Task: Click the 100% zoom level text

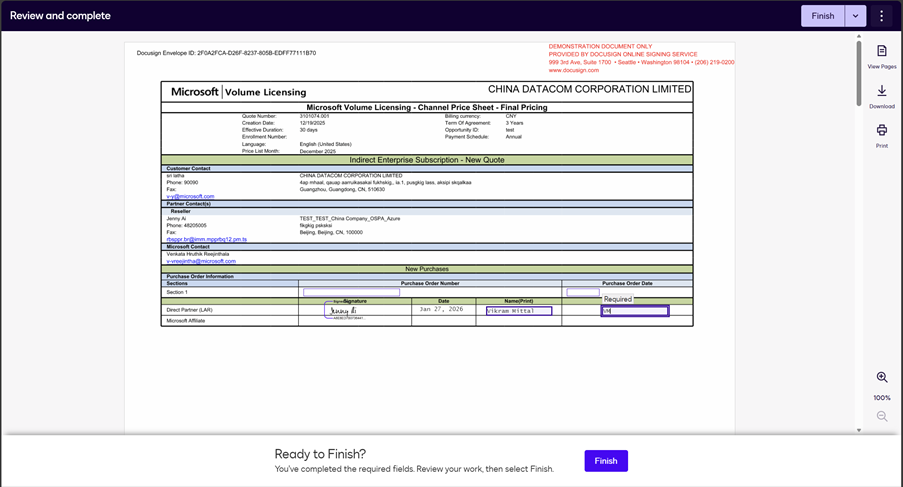Action: (882, 398)
